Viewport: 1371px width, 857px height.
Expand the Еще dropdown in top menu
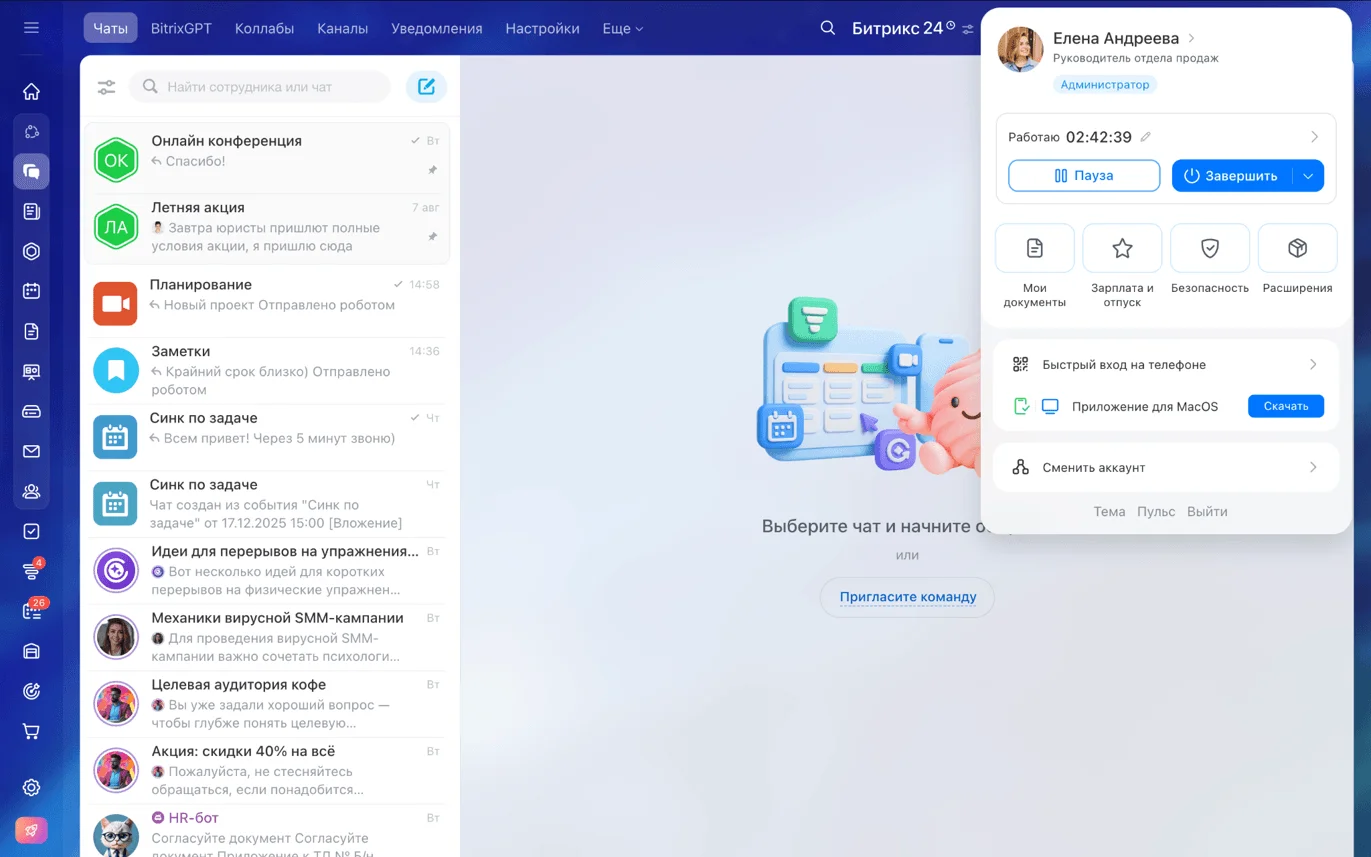click(623, 29)
